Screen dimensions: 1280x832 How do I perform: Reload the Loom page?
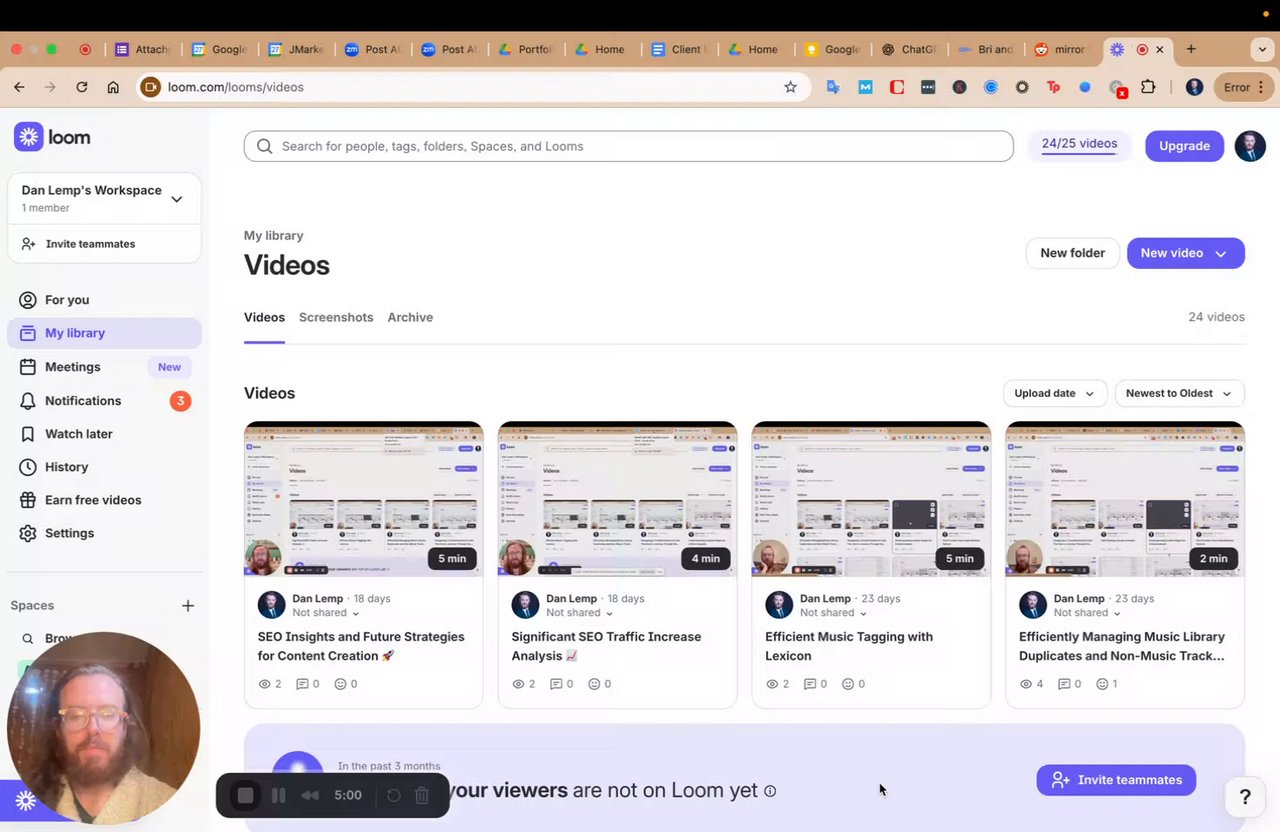coord(82,87)
